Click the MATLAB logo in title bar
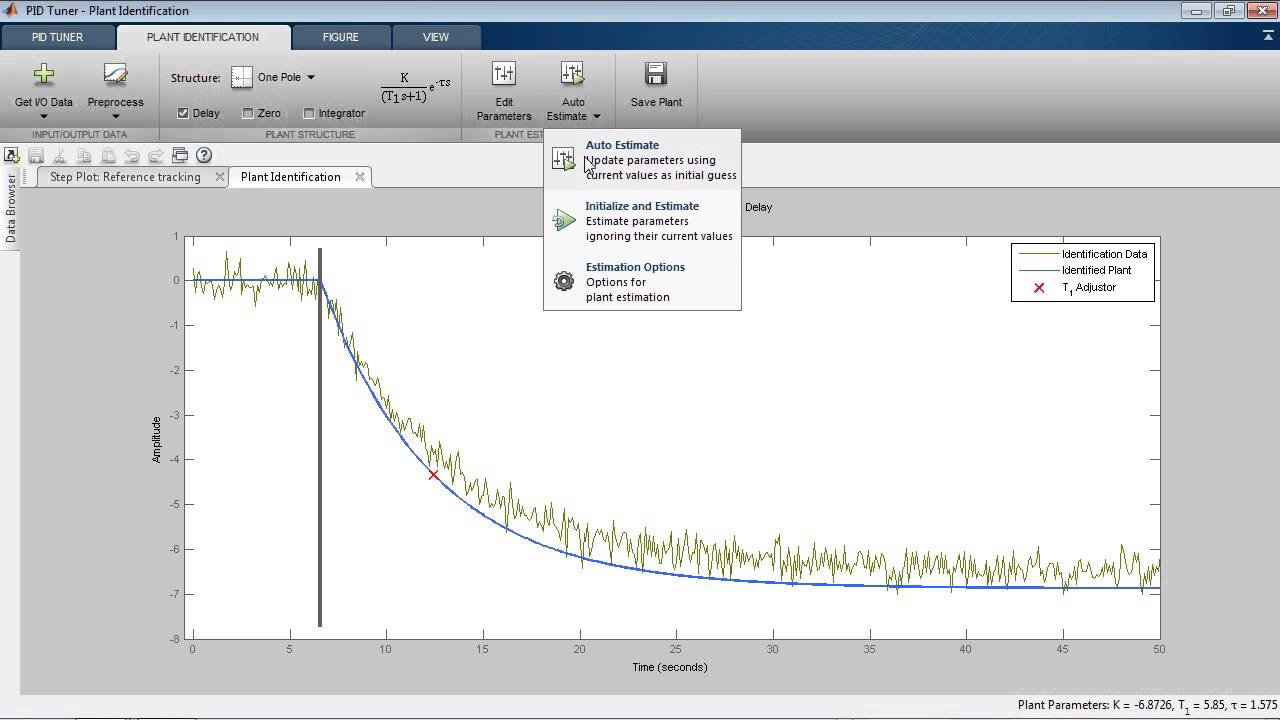The width and height of the screenshot is (1280, 720). (11, 10)
